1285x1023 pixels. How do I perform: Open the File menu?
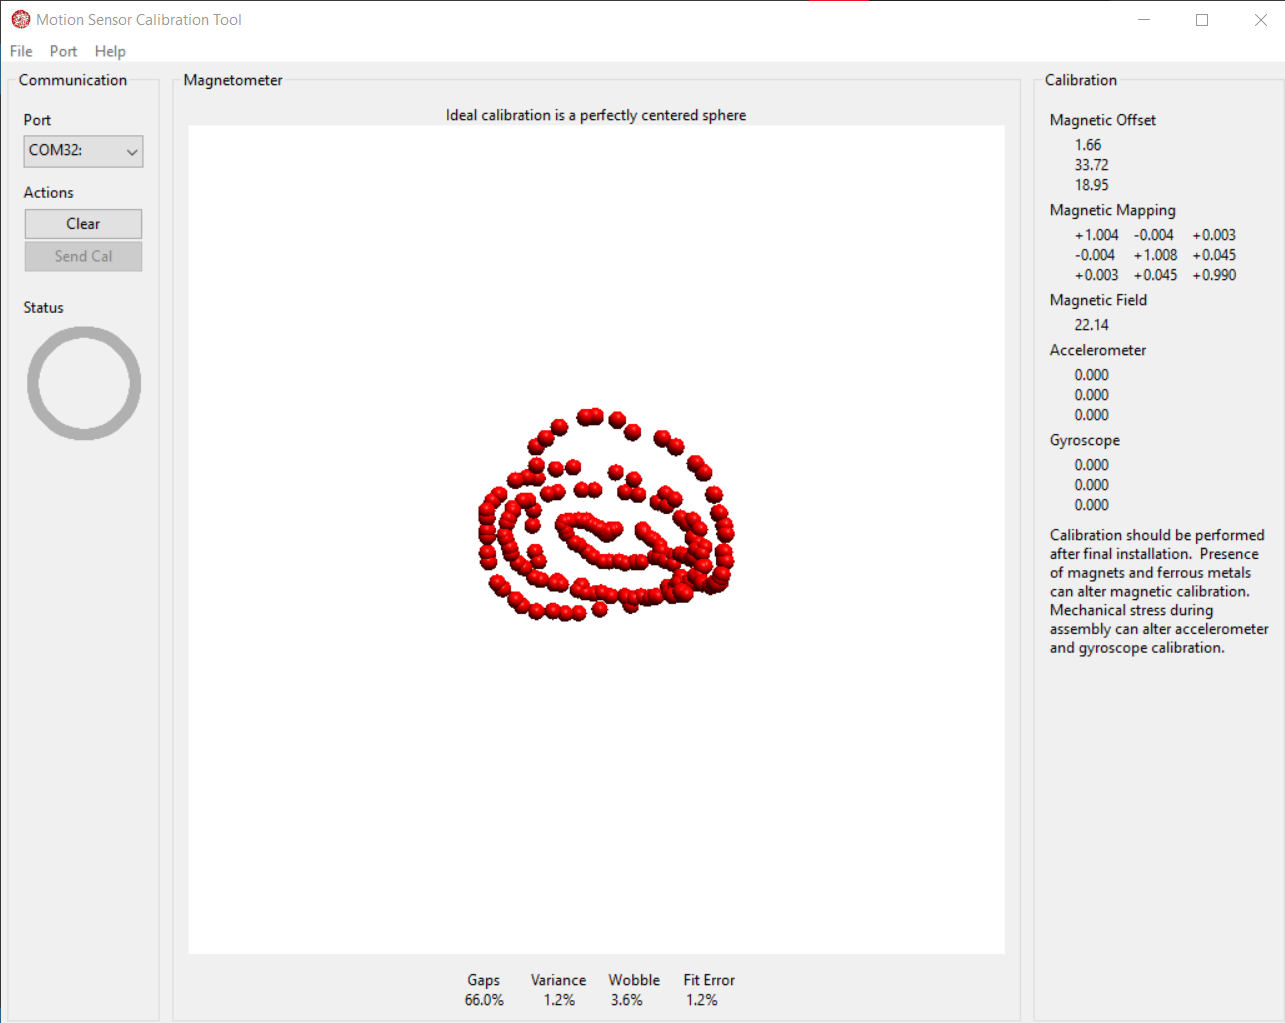click(21, 51)
